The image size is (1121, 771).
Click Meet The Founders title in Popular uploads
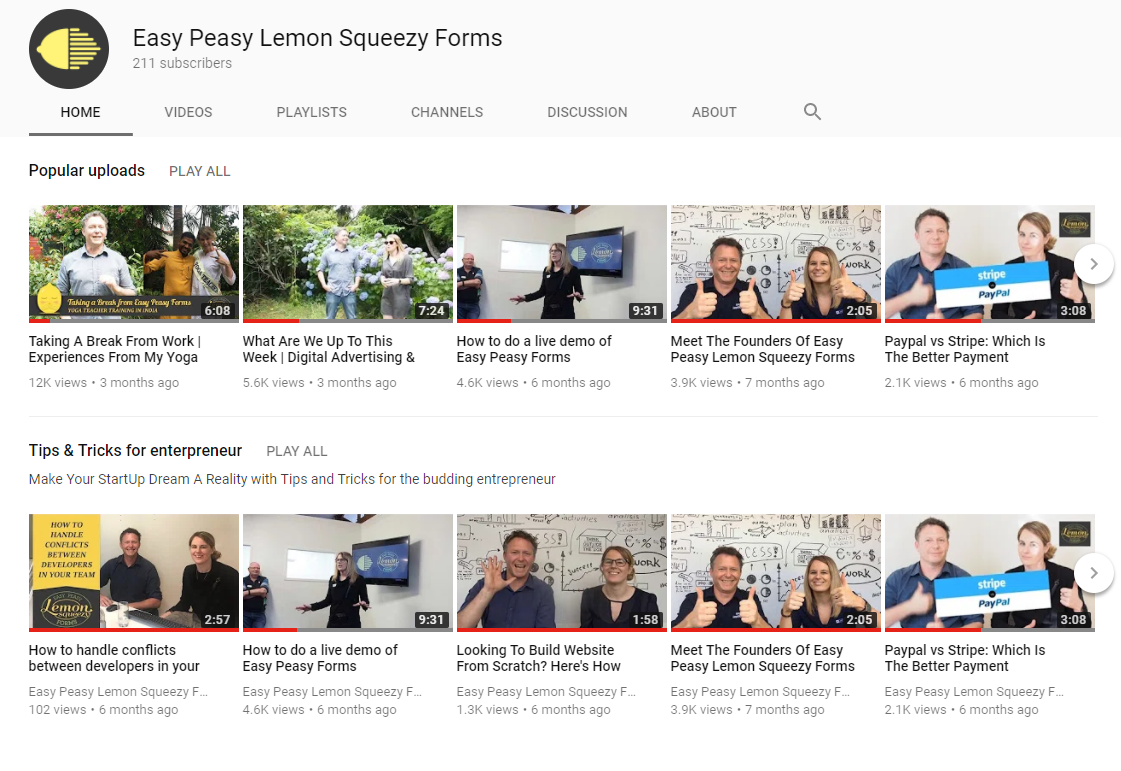763,349
